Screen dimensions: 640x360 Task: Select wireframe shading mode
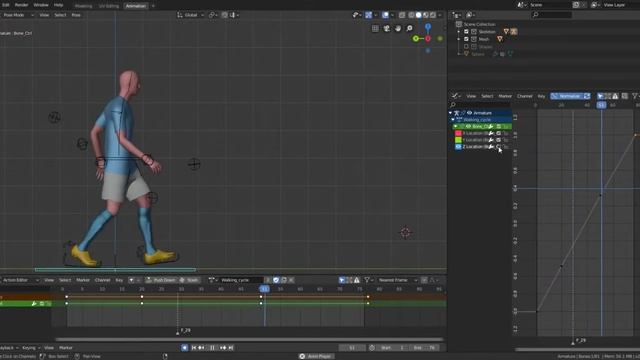[x=411, y=15]
